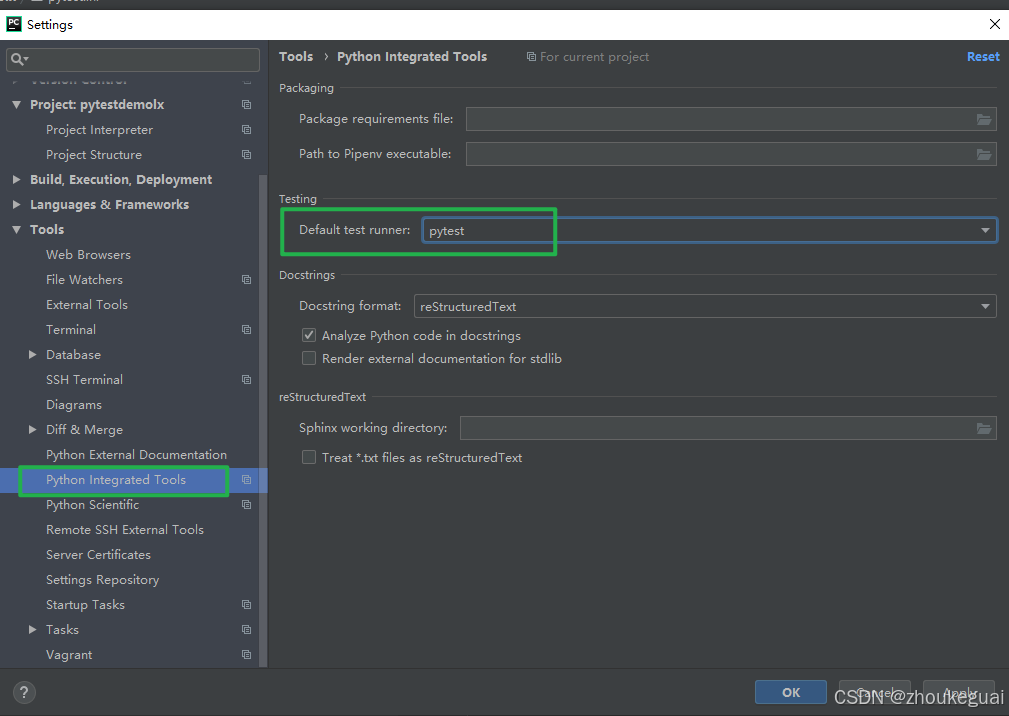Image resolution: width=1009 pixels, height=716 pixels.
Task: Click the Reset link
Action: pyautogui.click(x=983, y=57)
